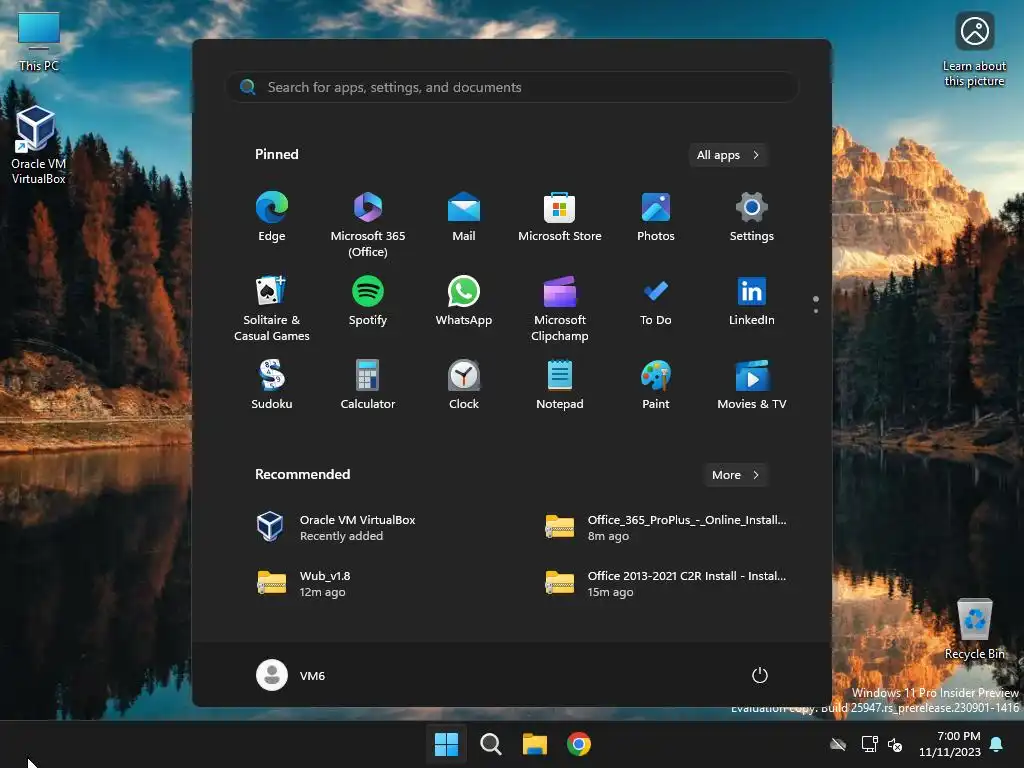Image resolution: width=1024 pixels, height=768 pixels.
Task: Open the VM6 user account menu
Action: pyautogui.click(x=291, y=675)
